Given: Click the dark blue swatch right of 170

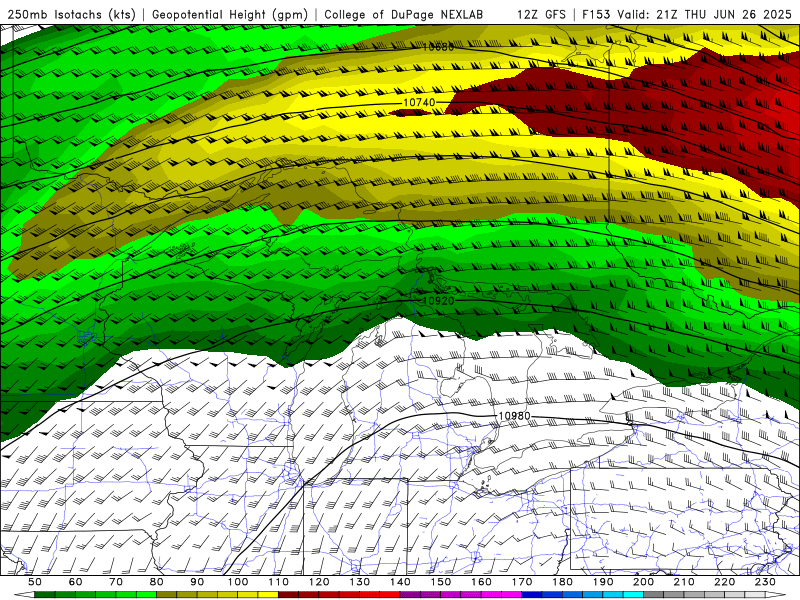Looking at the screenshot, I should (x=532, y=594).
